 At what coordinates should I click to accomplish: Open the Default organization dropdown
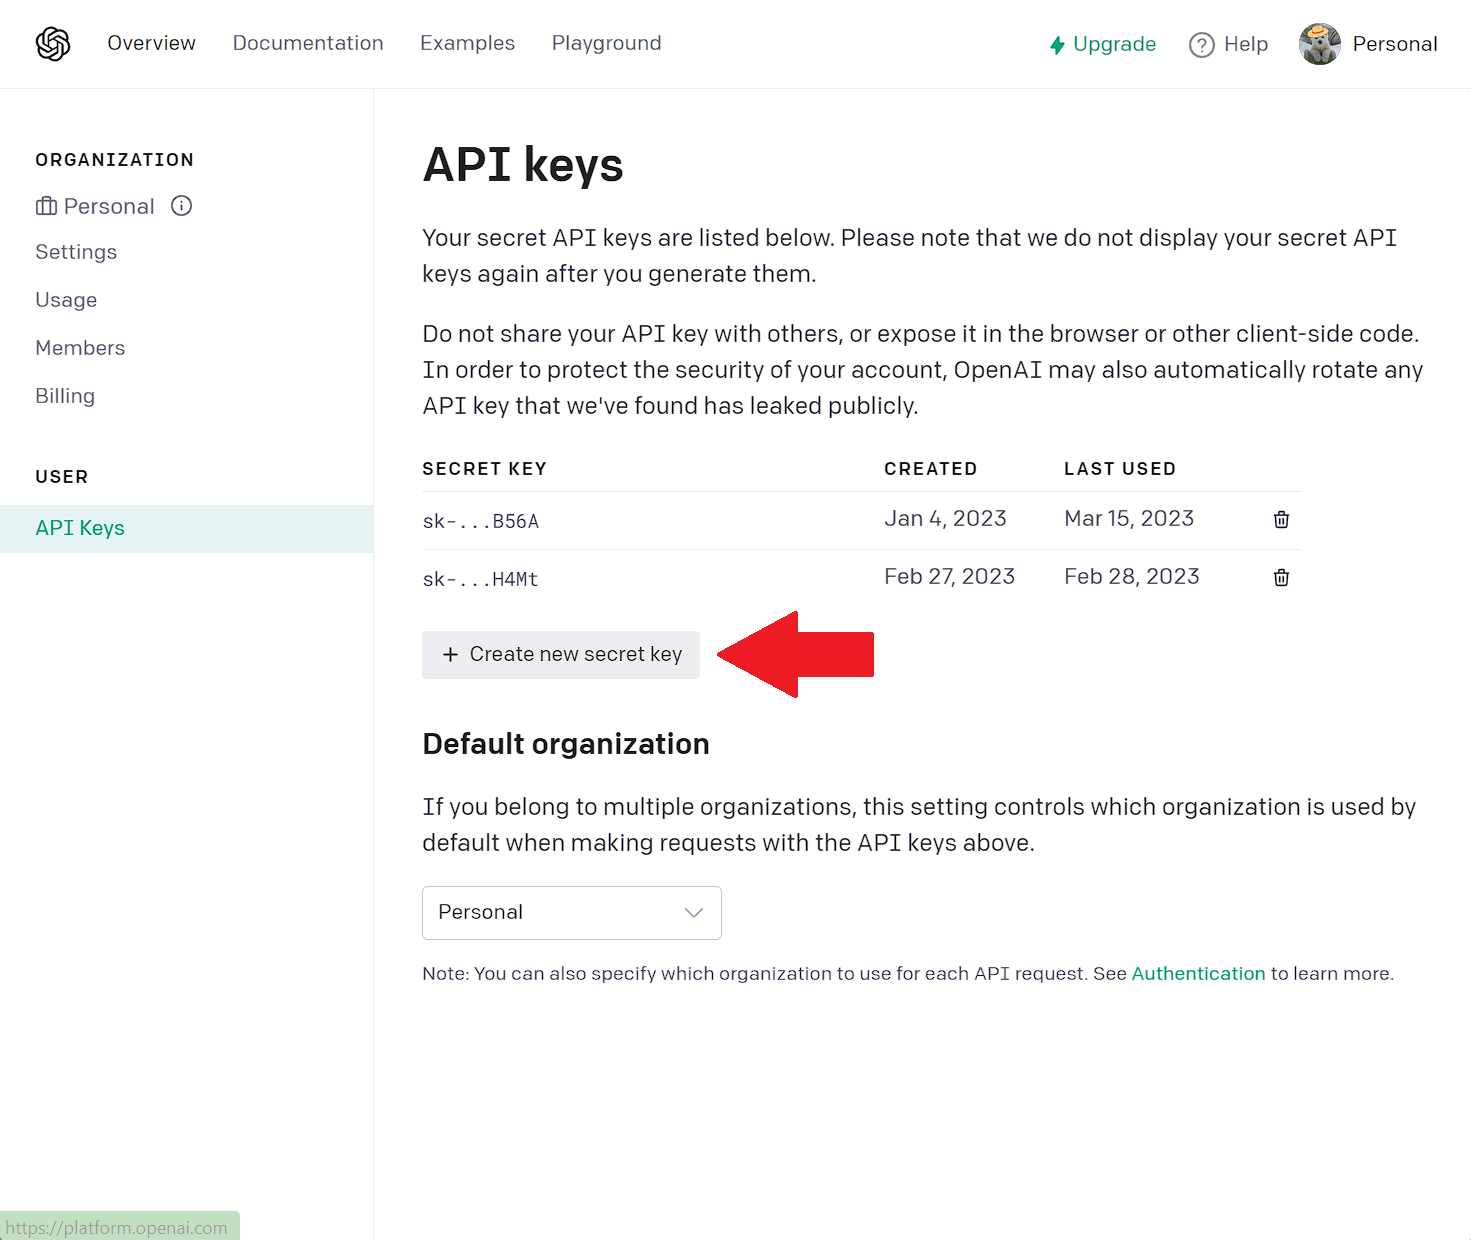[571, 912]
